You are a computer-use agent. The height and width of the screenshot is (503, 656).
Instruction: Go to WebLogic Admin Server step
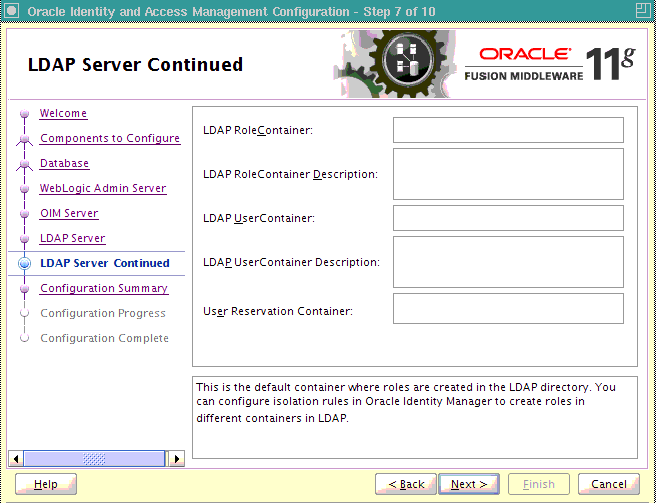point(103,188)
